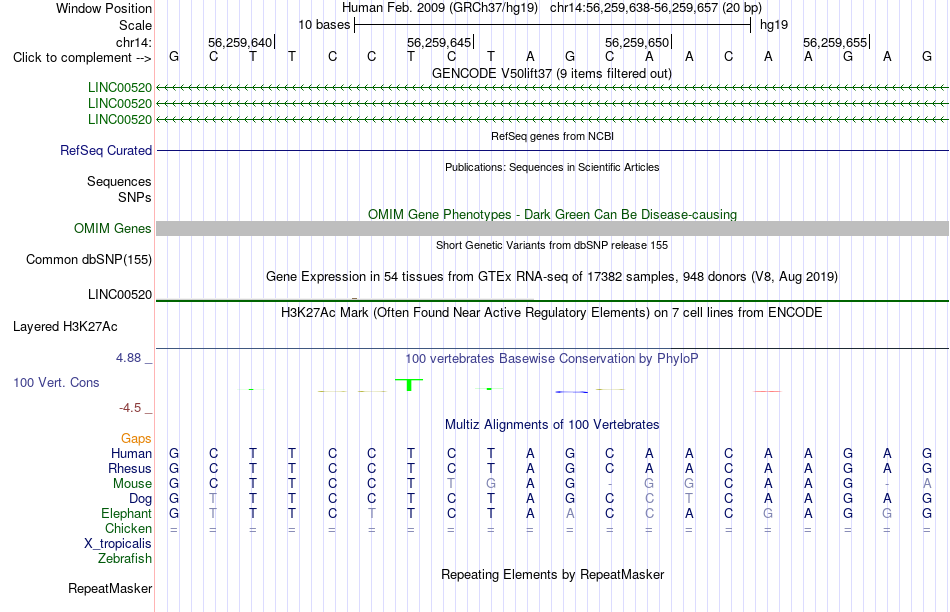Click the 'Click to complement -->' label
Viewport: 950px width, 612px height.
click(82, 58)
